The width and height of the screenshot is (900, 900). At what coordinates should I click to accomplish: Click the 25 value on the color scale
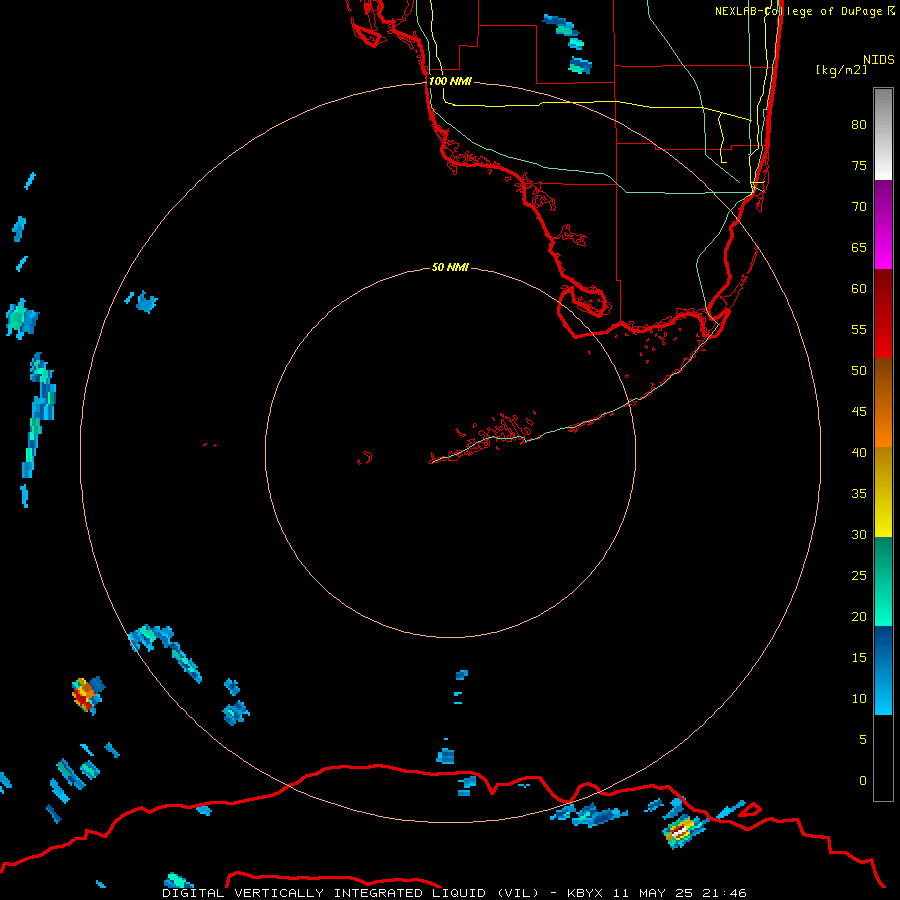859,576
